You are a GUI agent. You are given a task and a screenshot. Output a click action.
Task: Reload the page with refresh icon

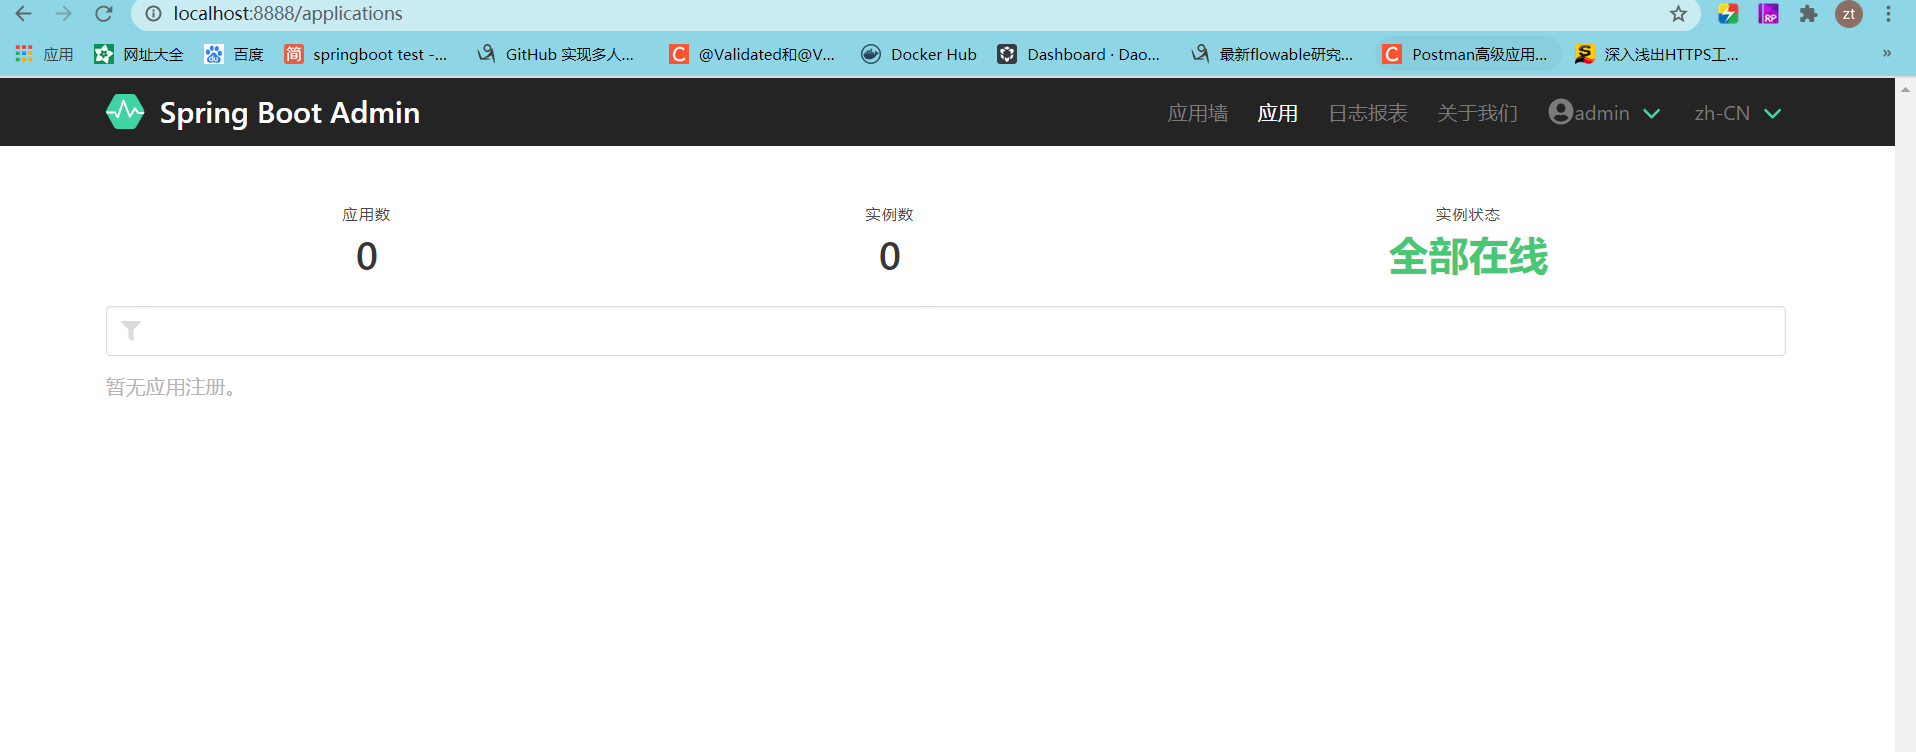click(103, 14)
